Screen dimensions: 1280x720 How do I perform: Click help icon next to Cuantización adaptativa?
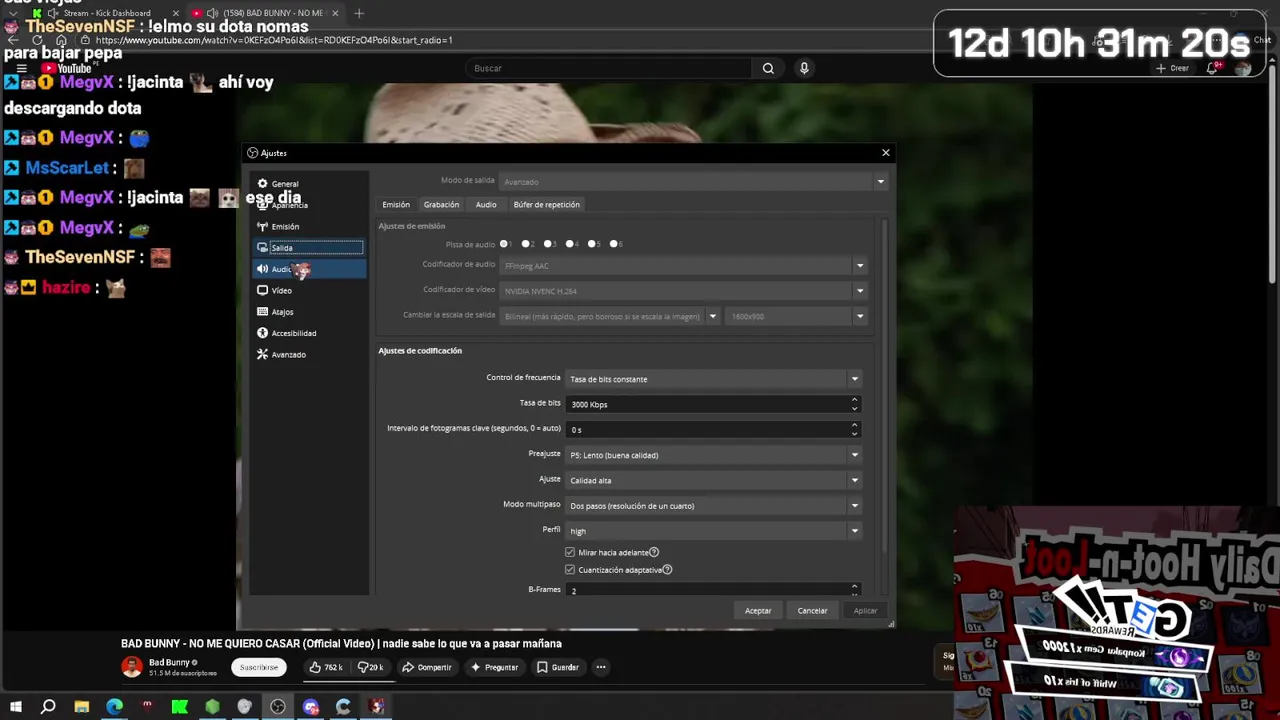coord(667,570)
